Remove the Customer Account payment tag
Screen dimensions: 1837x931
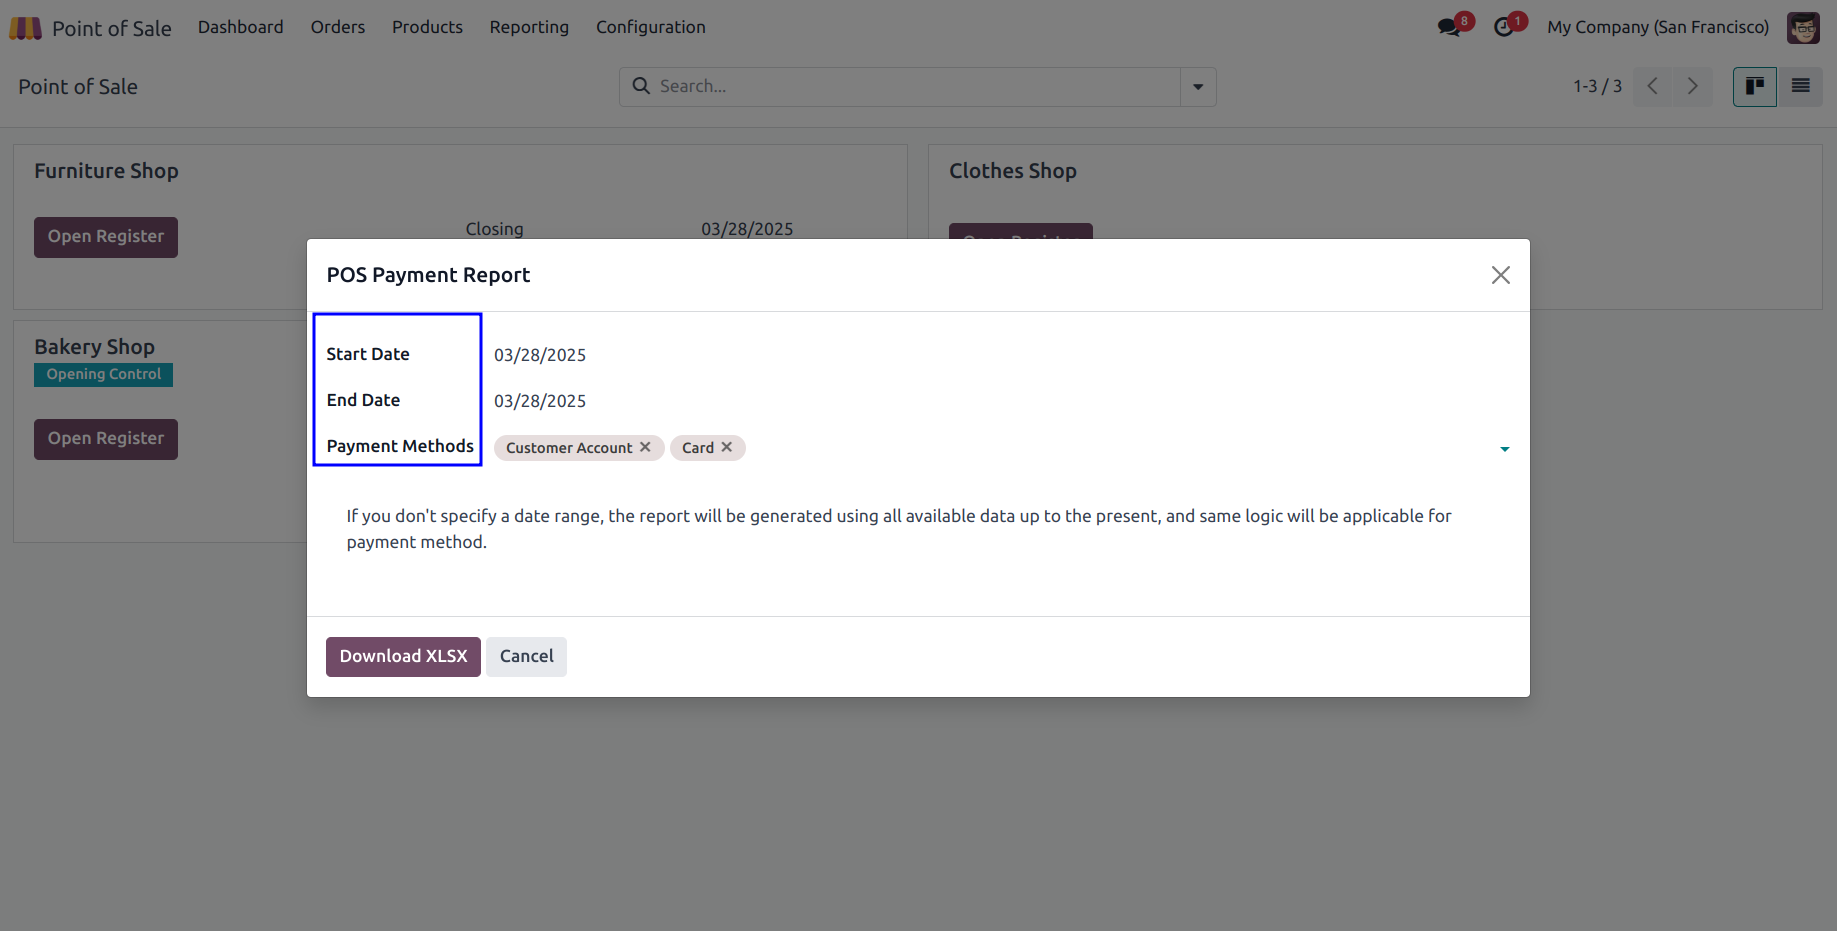pyautogui.click(x=645, y=447)
